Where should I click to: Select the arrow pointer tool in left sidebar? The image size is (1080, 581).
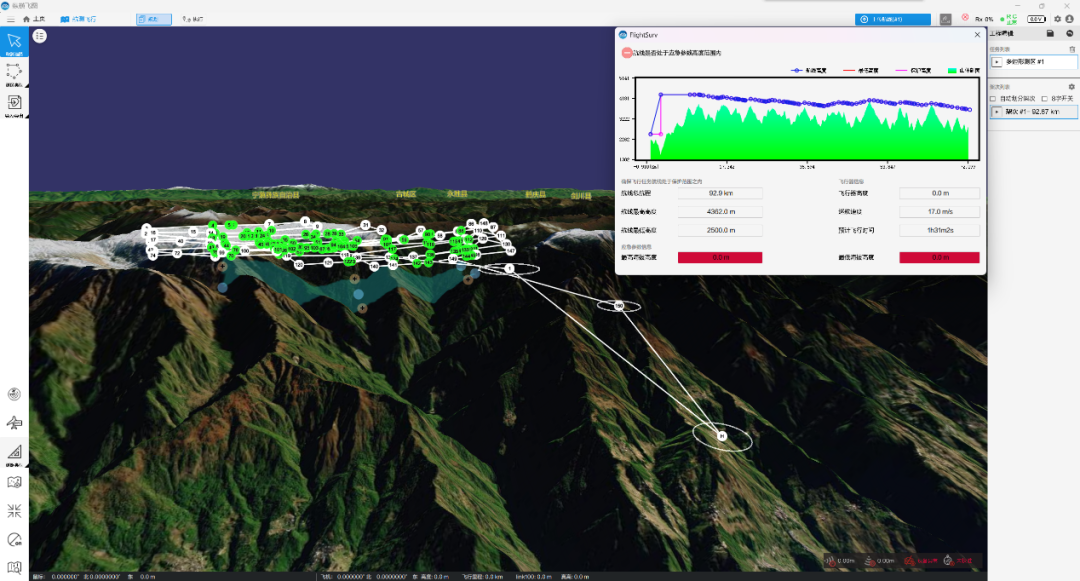click(x=14, y=42)
